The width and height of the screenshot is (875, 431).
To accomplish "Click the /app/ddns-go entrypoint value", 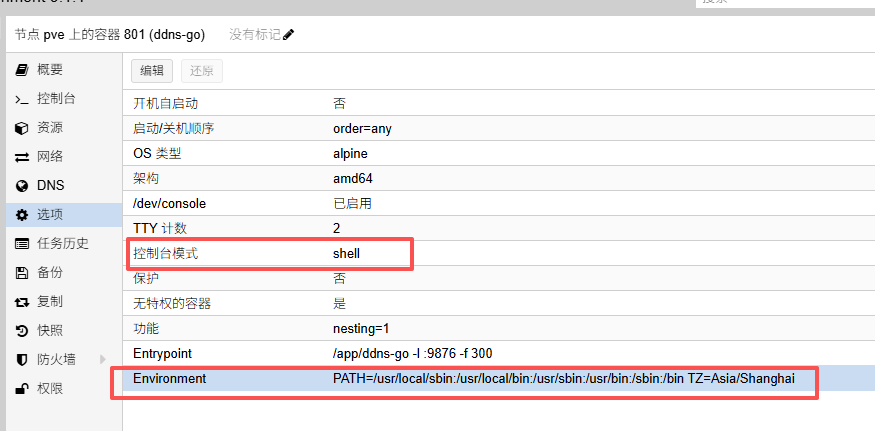I will [x=412, y=354].
